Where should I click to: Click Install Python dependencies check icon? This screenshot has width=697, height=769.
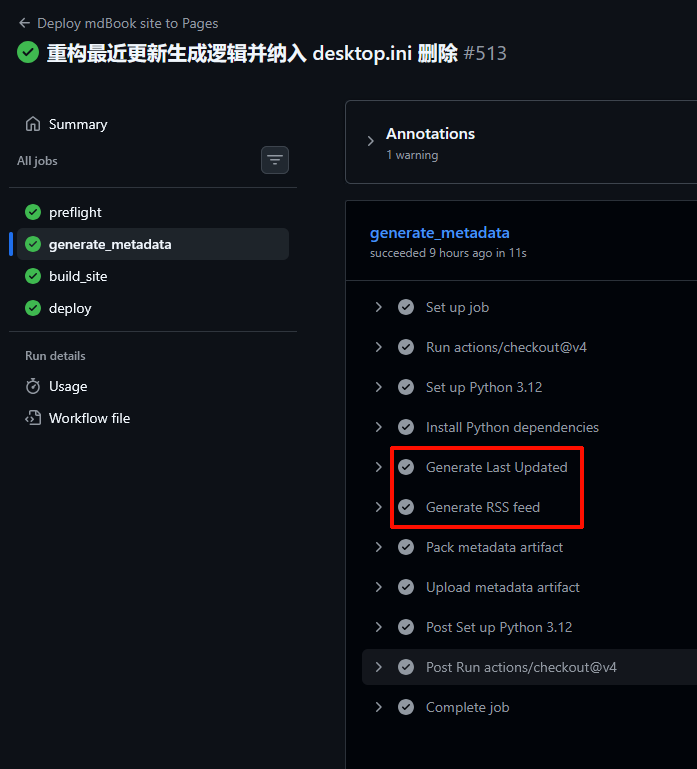pyautogui.click(x=406, y=427)
